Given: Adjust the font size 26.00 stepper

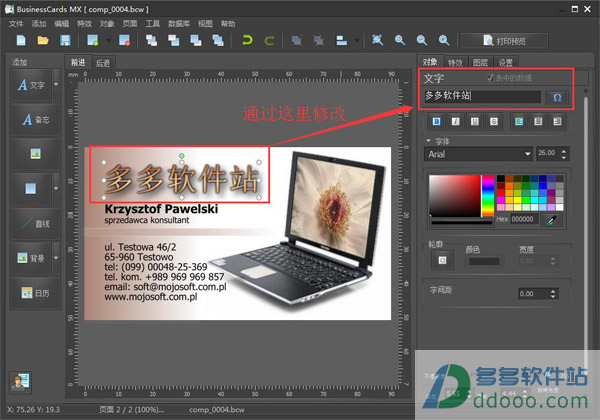Looking at the screenshot, I should point(563,154).
